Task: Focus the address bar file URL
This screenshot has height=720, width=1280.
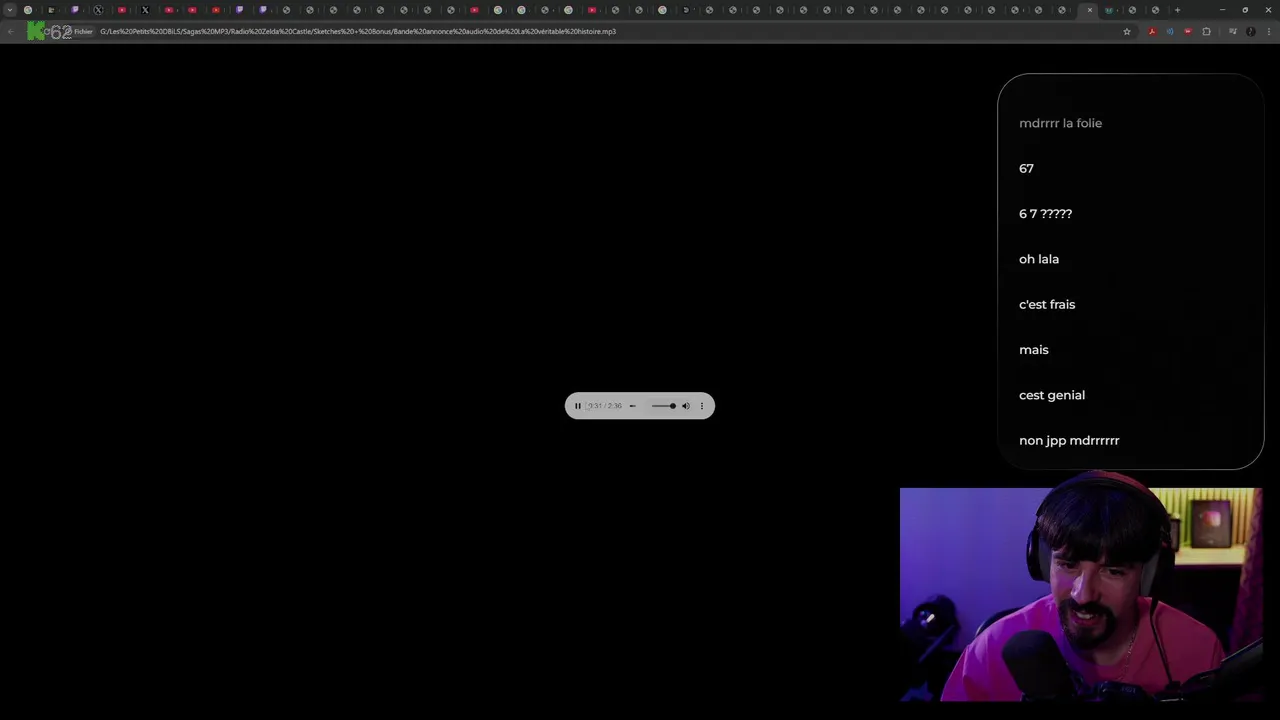Action: (x=358, y=32)
